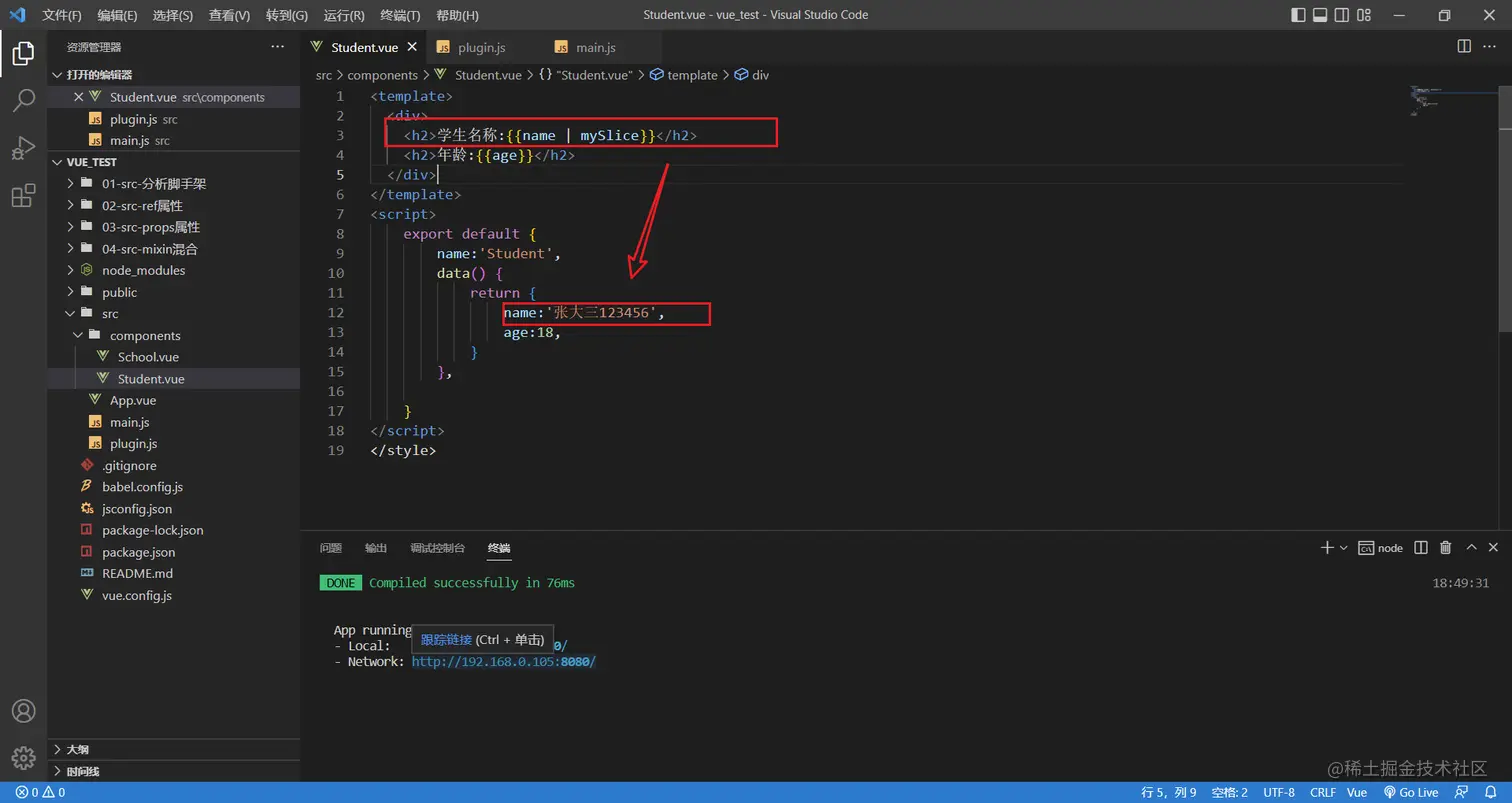Open the Manage gear icon
Image resolution: width=1512 pixels, height=803 pixels.
point(23,758)
